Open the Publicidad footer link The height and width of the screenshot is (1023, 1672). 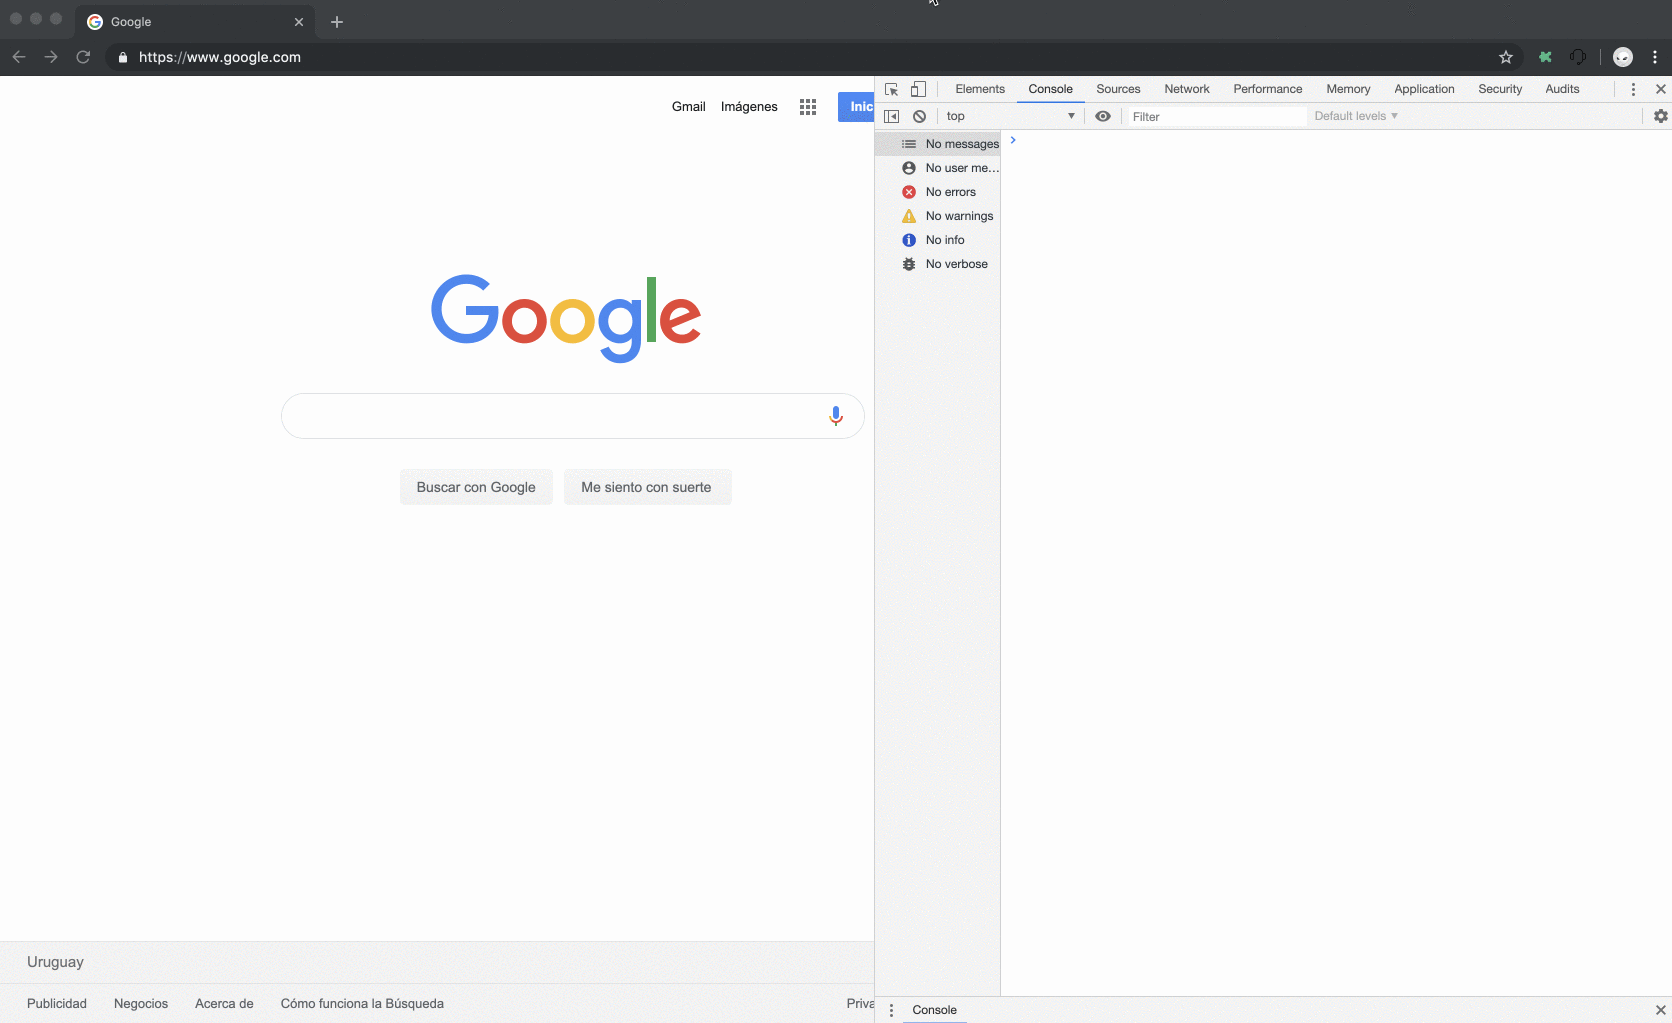coord(57,1003)
